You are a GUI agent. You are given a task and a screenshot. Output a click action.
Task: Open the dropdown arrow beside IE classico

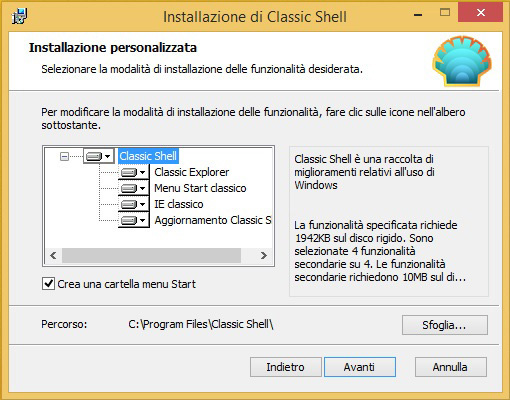[143, 204]
